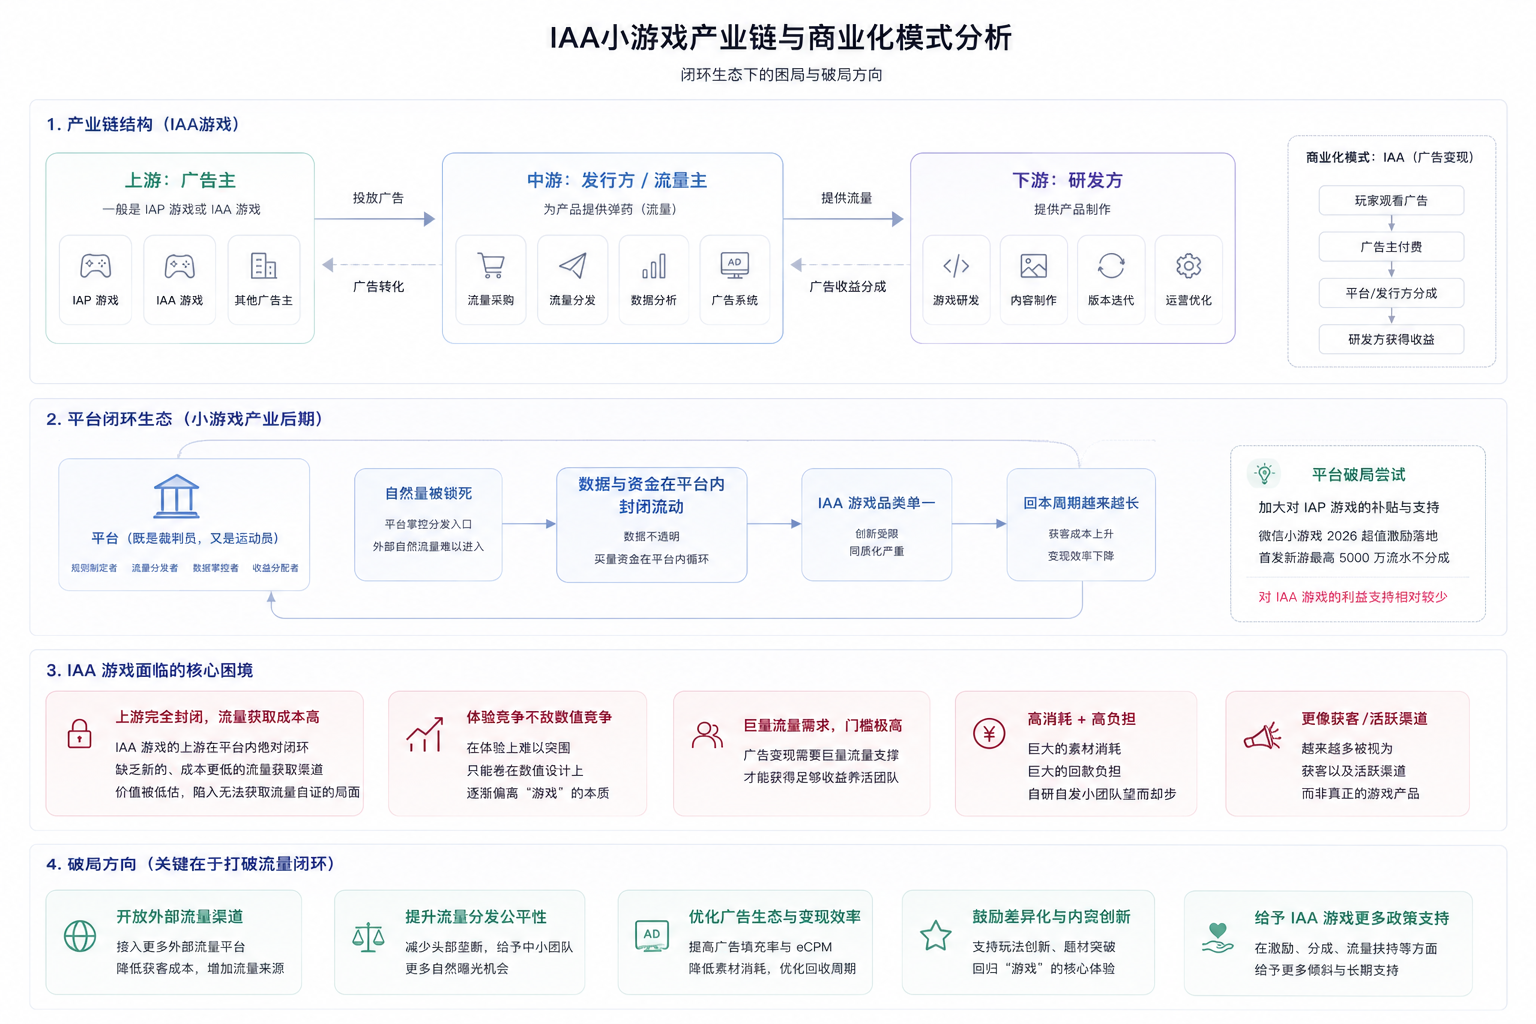The width and height of the screenshot is (1536, 1024).
Task: Click the 投放广告 arrow label
Action: coord(378,198)
